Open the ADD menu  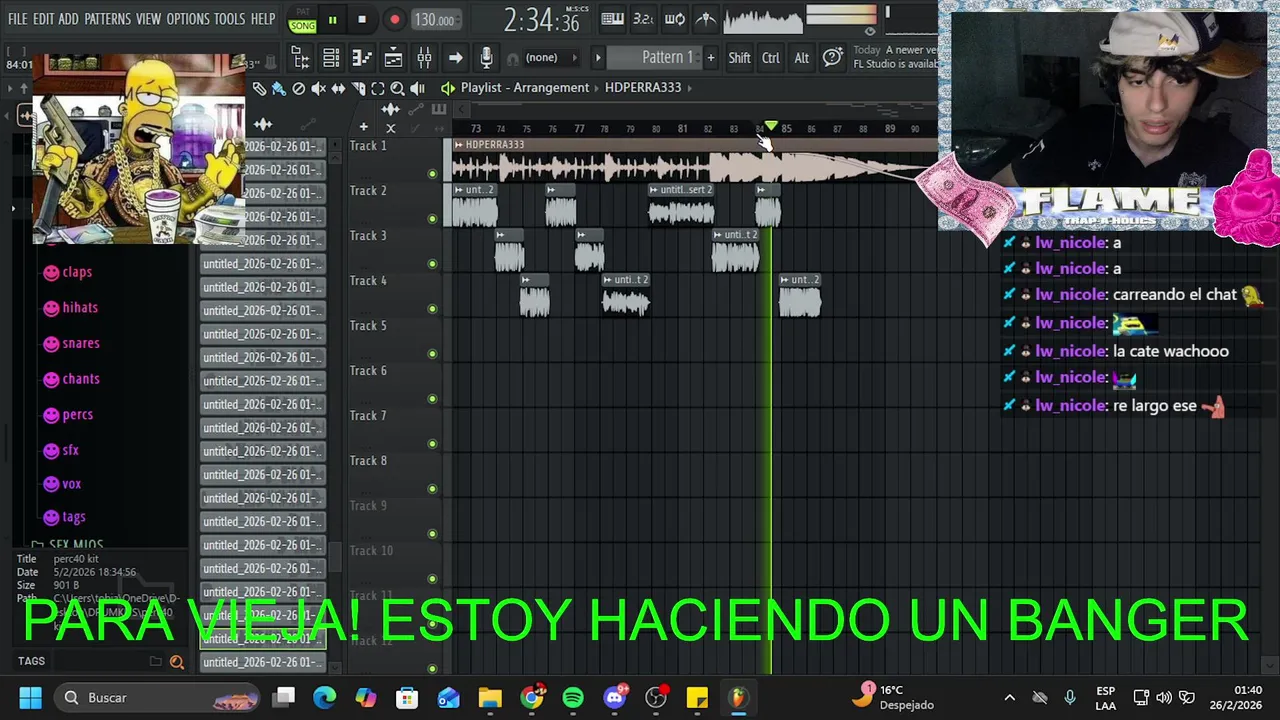68,19
